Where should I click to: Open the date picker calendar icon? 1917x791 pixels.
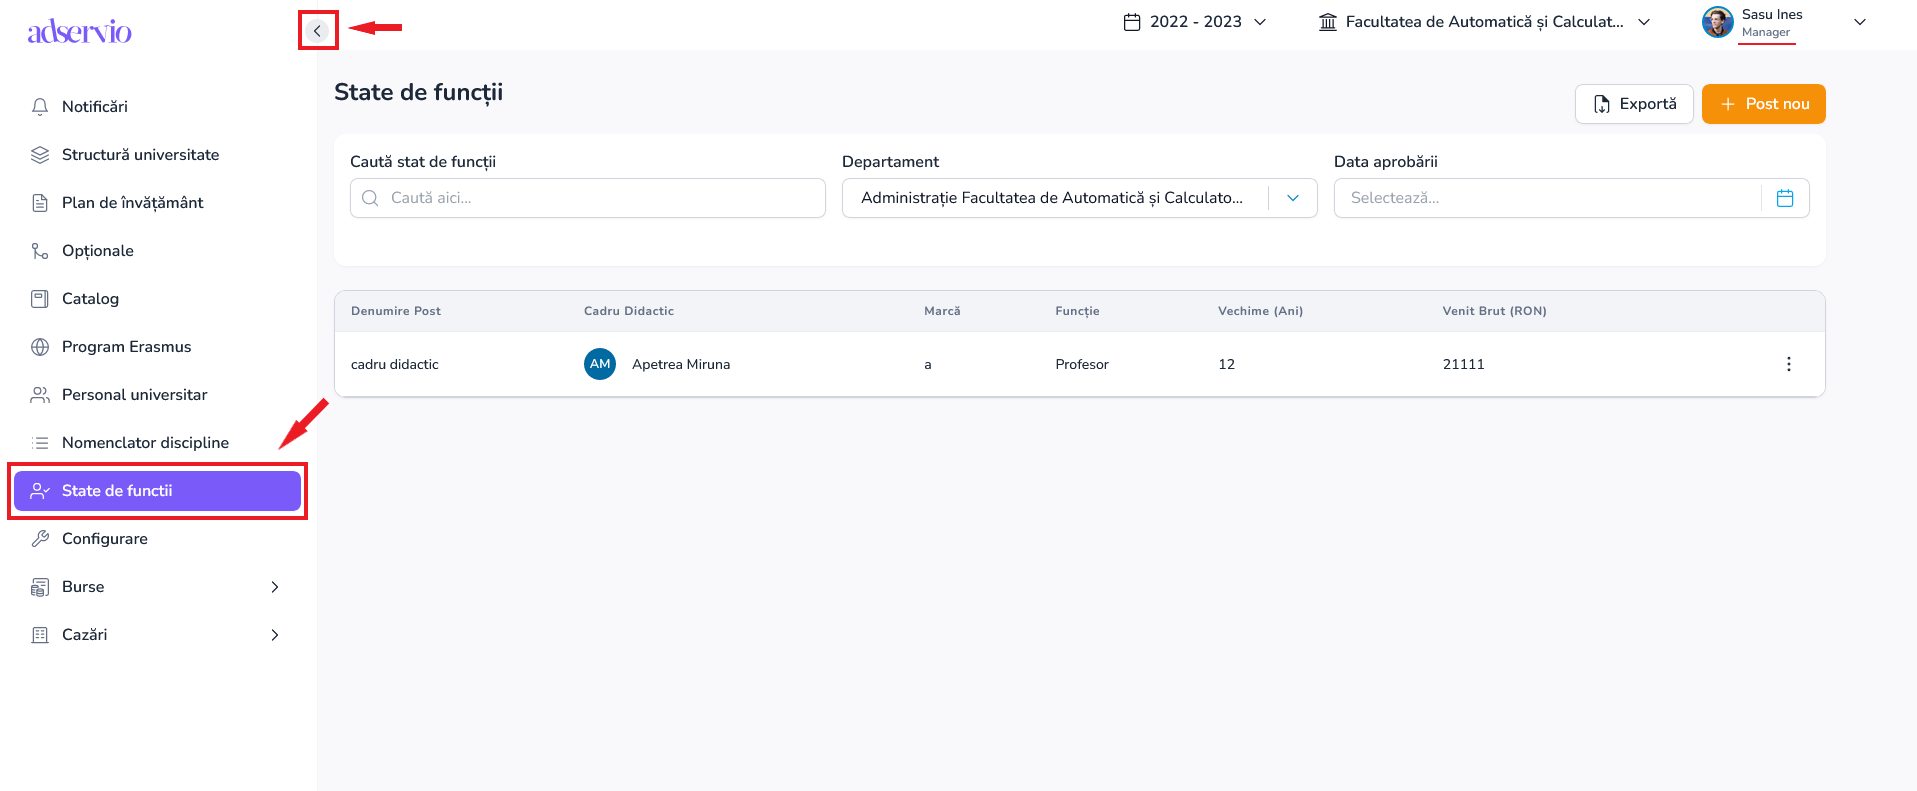coord(1785,198)
